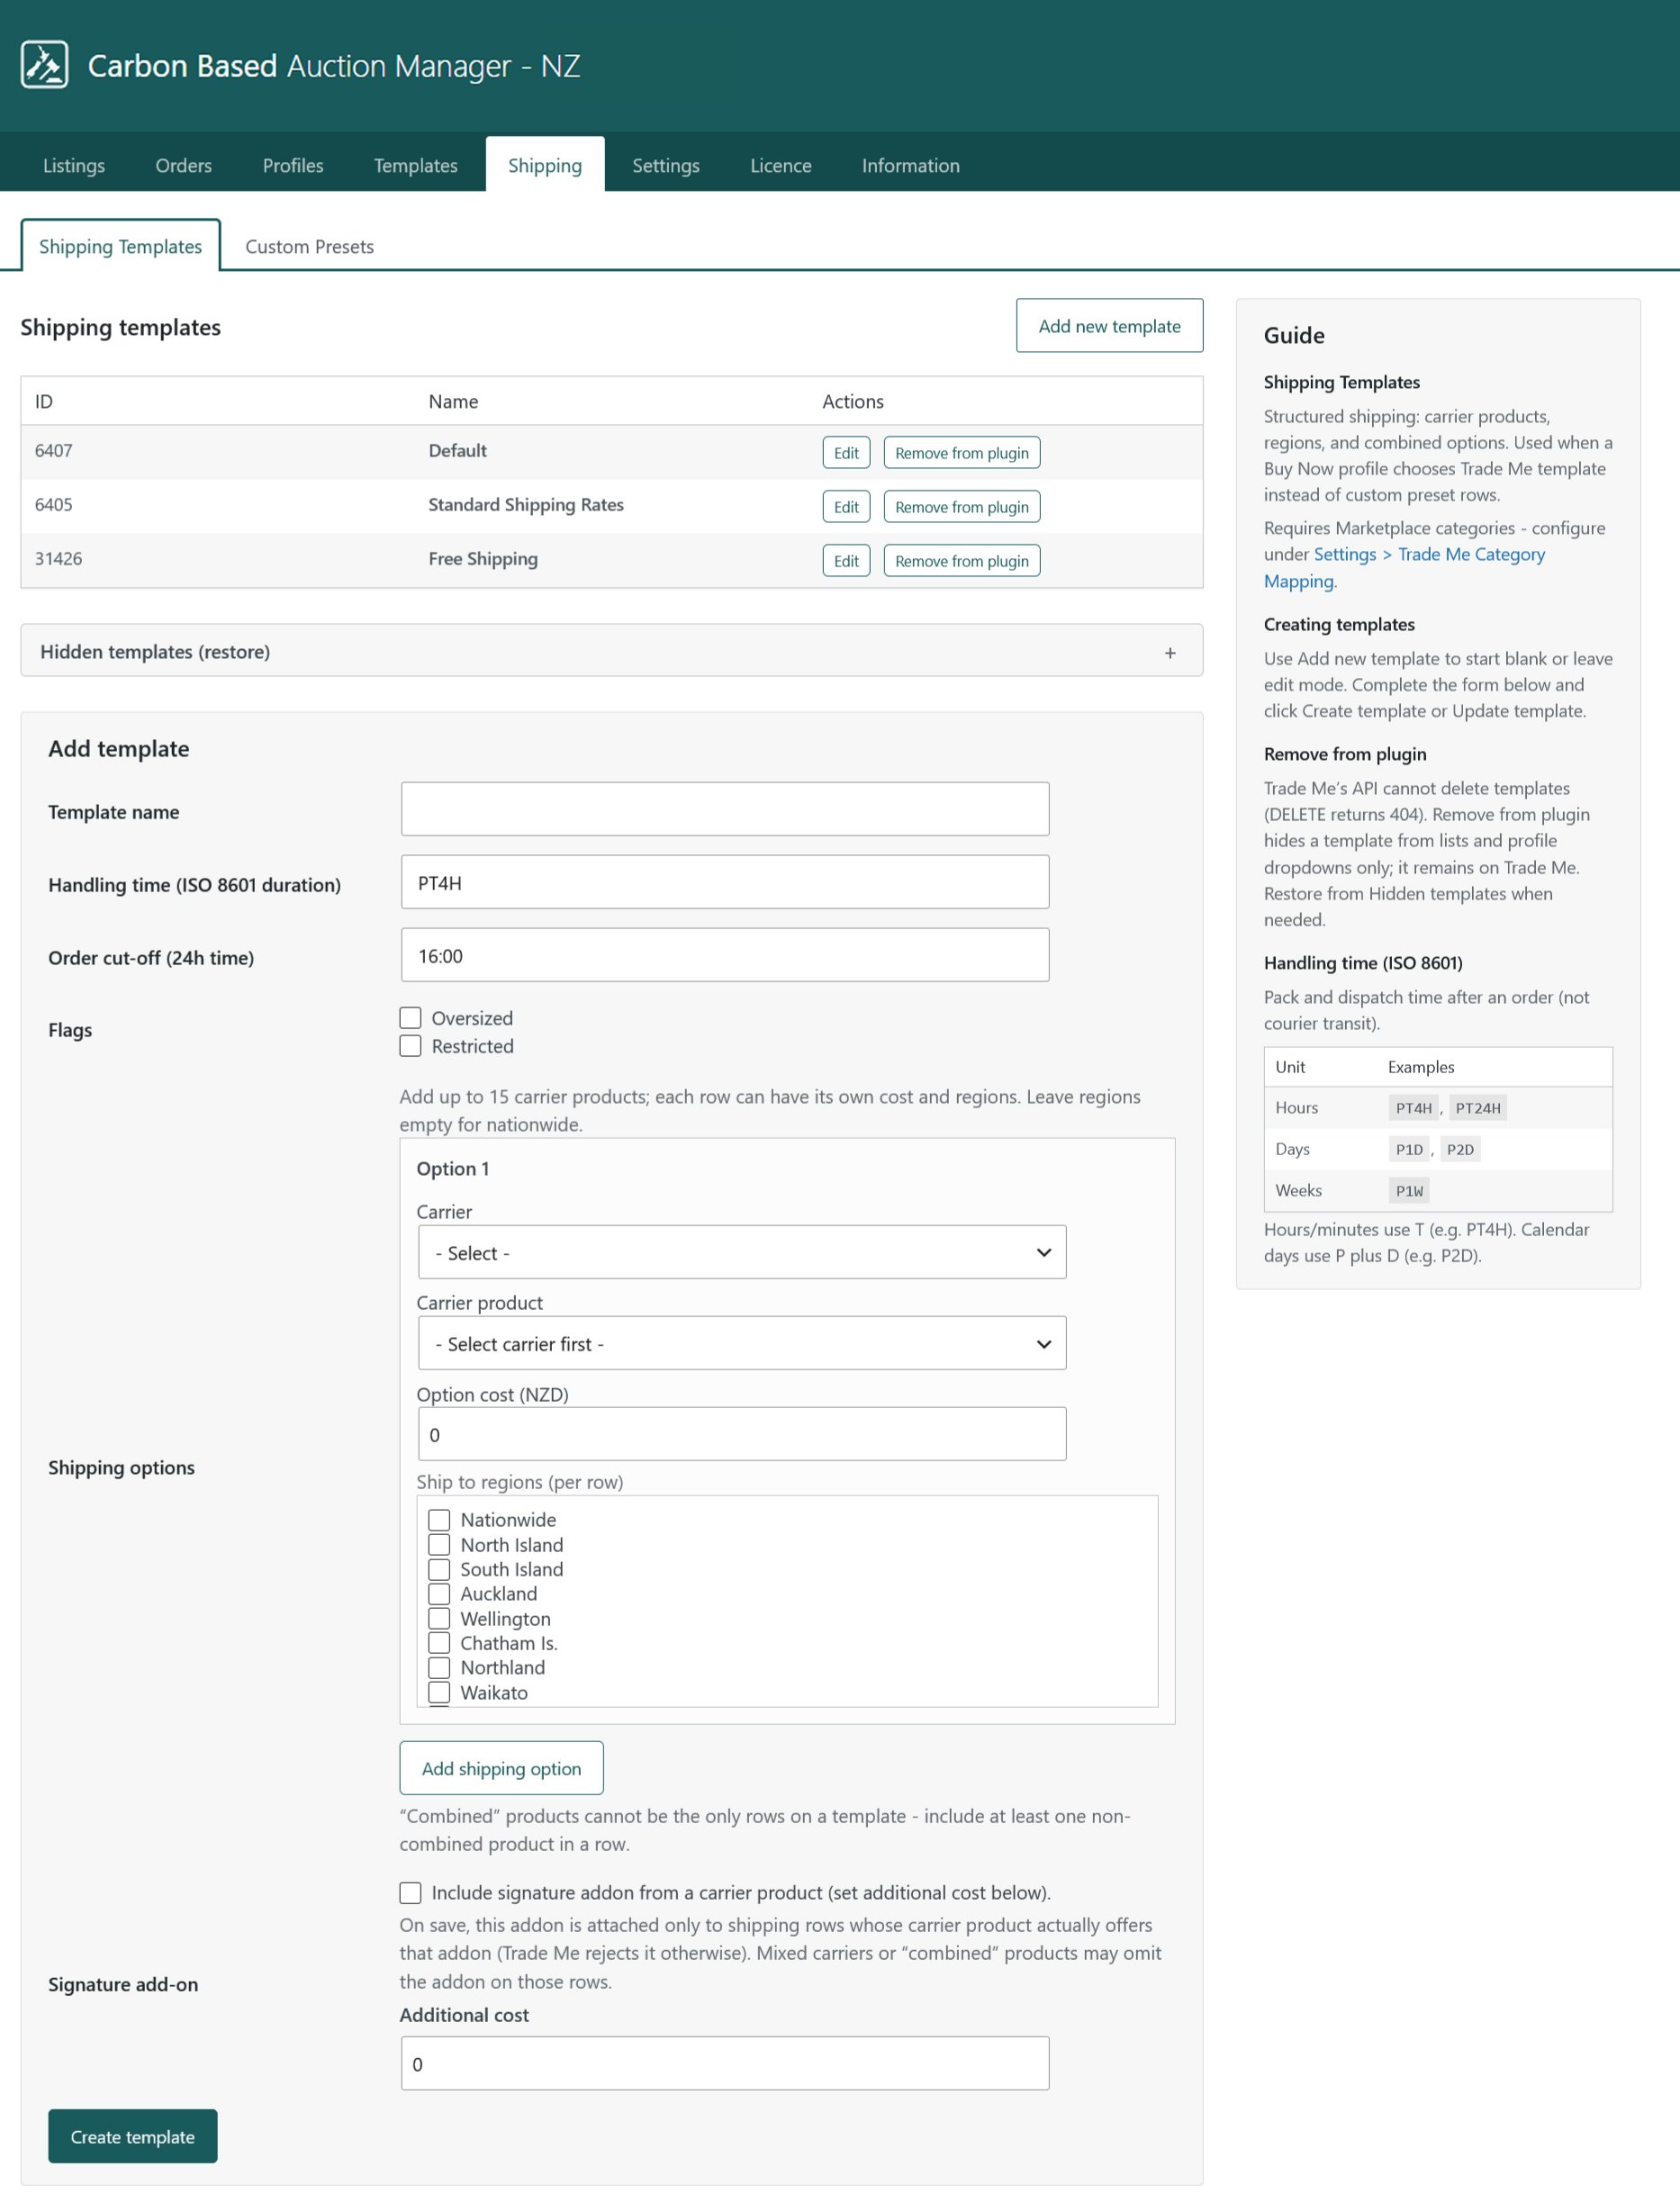Image resolution: width=1680 pixels, height=2212 pixels.
Task: Expand the Hidden templates (restore) section
Action: [x=611, y=651]
